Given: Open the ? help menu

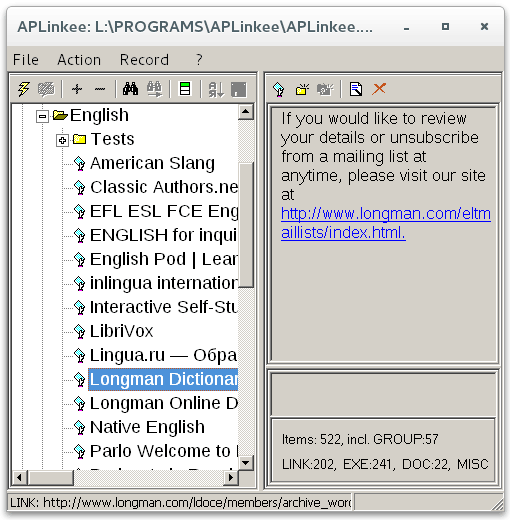Looking at the screenshot, I should 199,60.
